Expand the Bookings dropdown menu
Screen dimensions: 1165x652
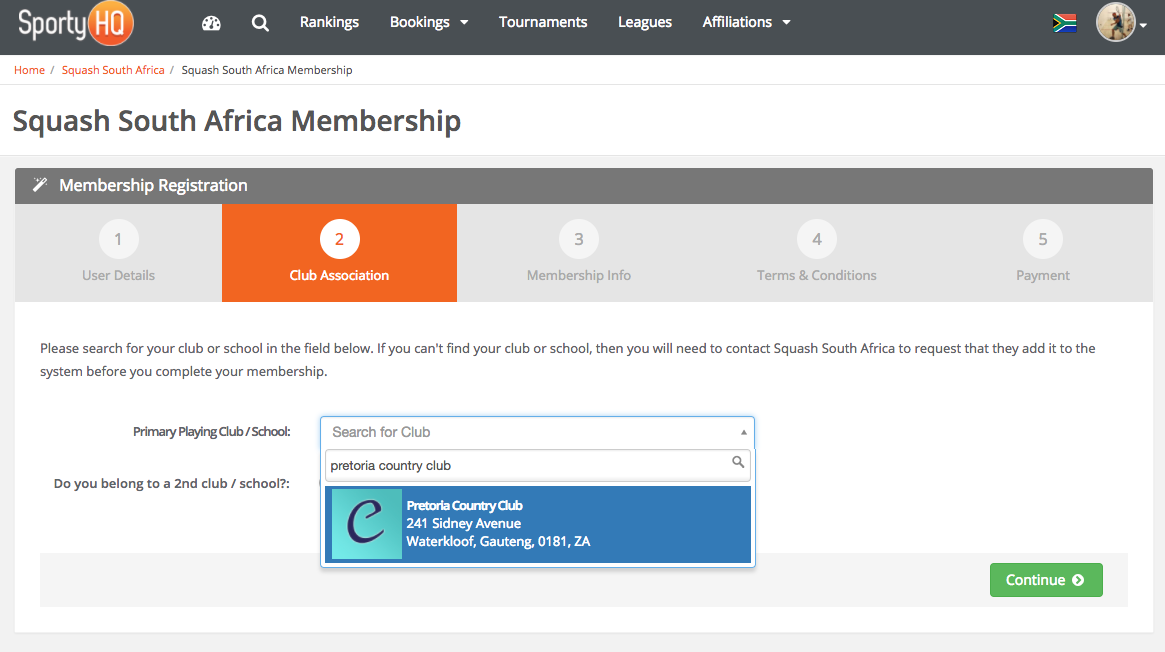click(x=429, y=22)
